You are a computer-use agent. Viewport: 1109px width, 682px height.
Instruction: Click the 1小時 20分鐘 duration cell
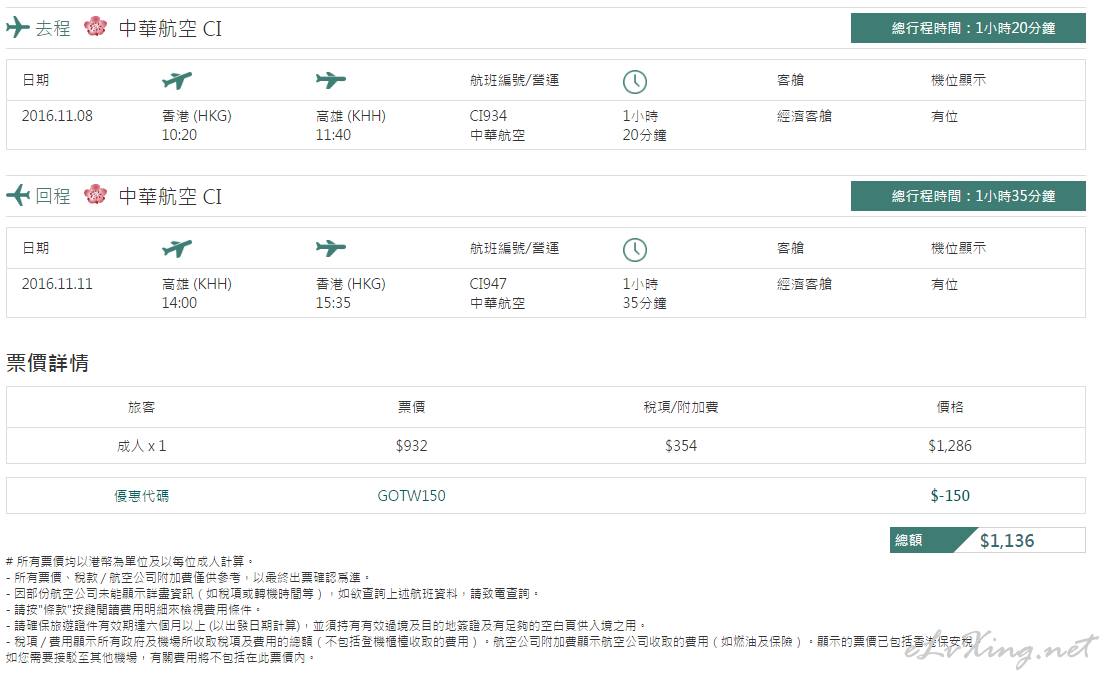click(x=644, y=125)
